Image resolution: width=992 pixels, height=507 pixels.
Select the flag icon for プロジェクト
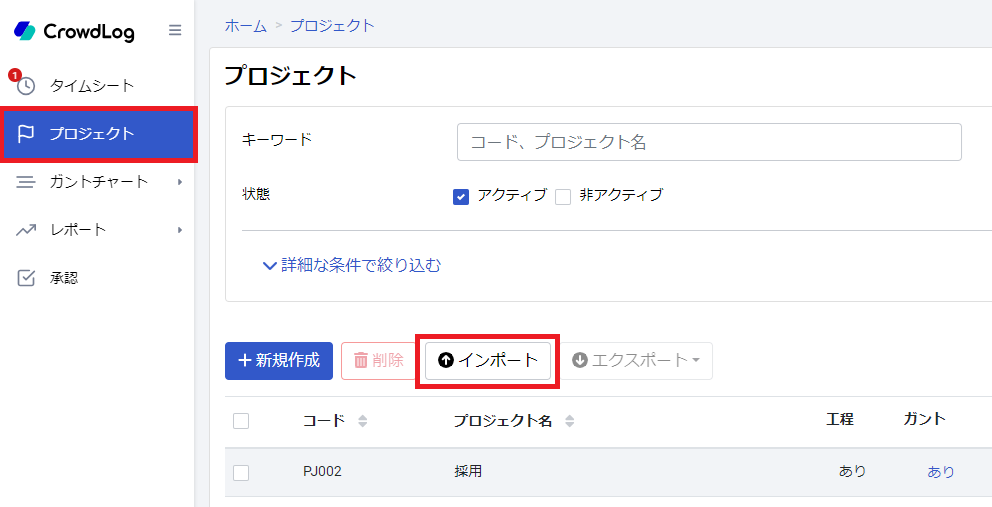25,134
